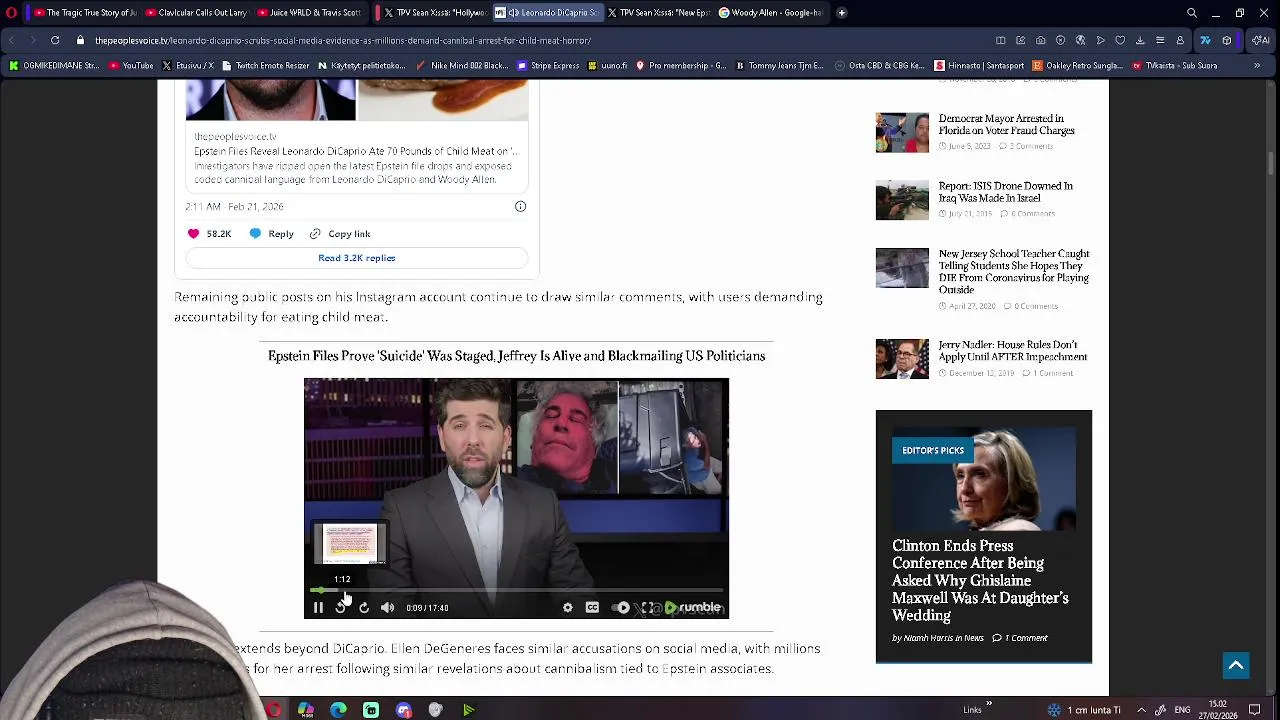Image resolution: width=1280 pixels, height=720 pixels.
Task: Back to top arrow button
Action: click(1236, 666)
